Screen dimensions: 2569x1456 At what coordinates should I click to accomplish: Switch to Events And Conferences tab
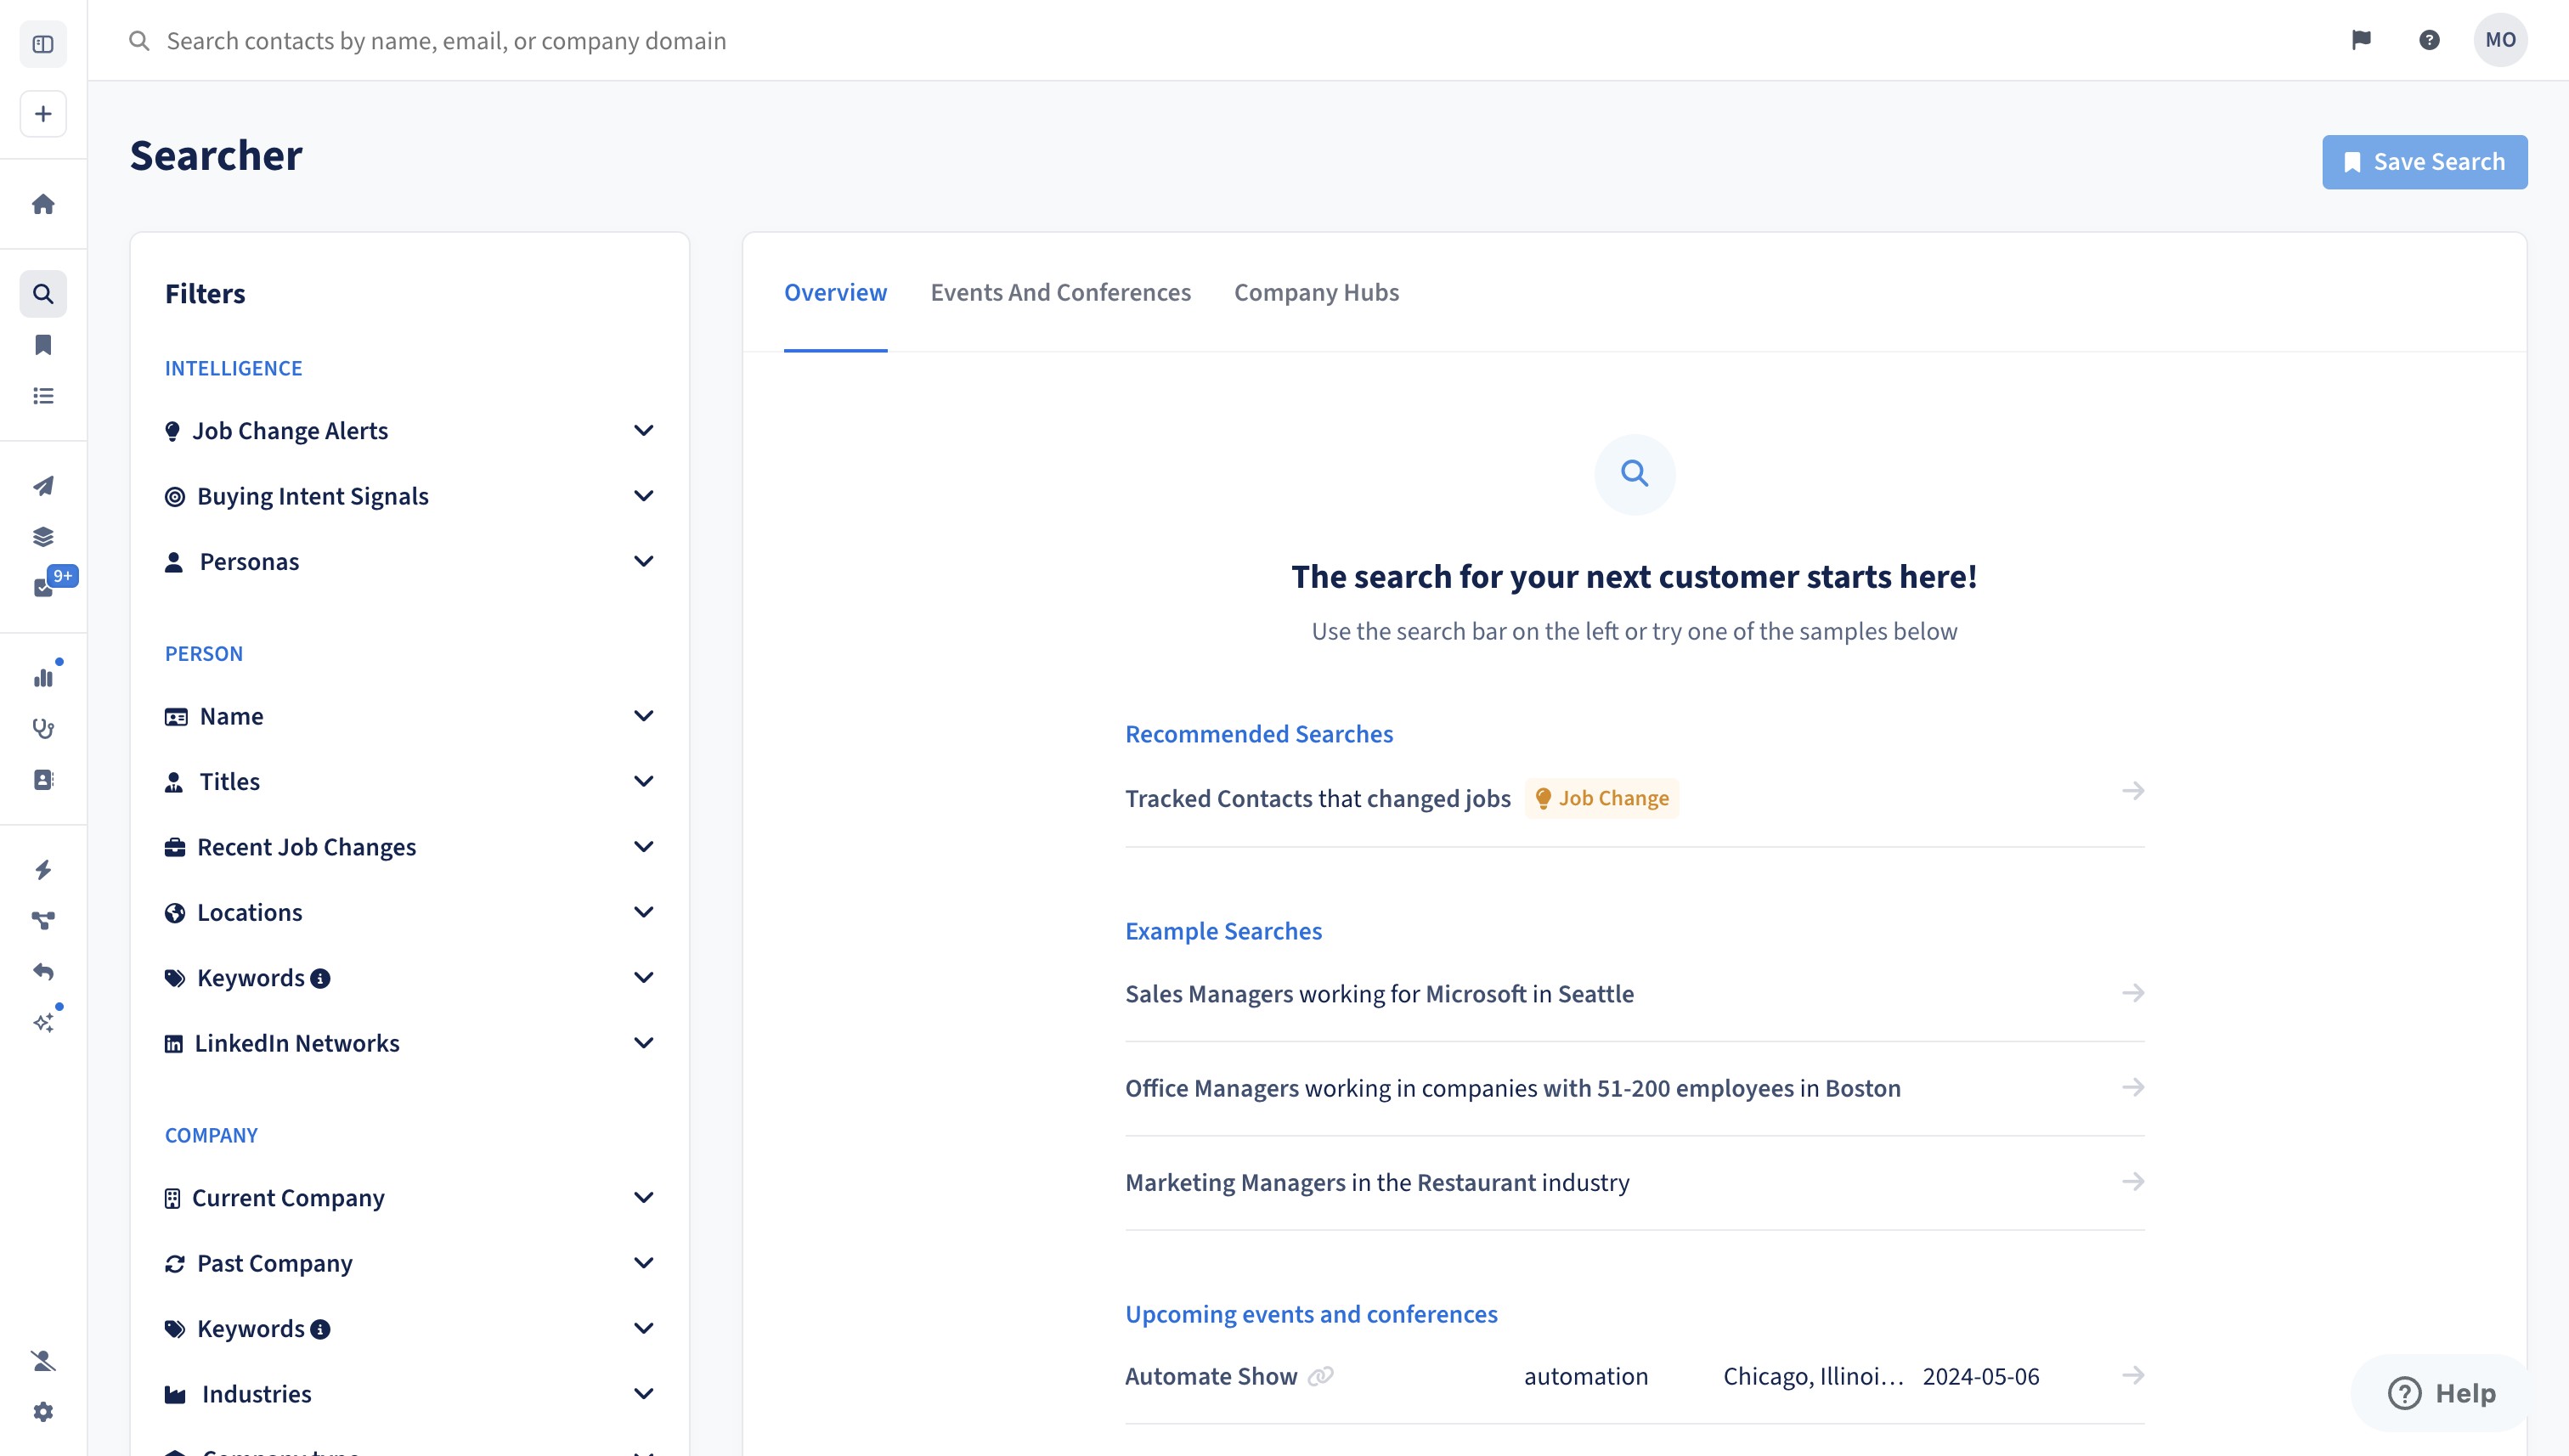pos(1060,292)
